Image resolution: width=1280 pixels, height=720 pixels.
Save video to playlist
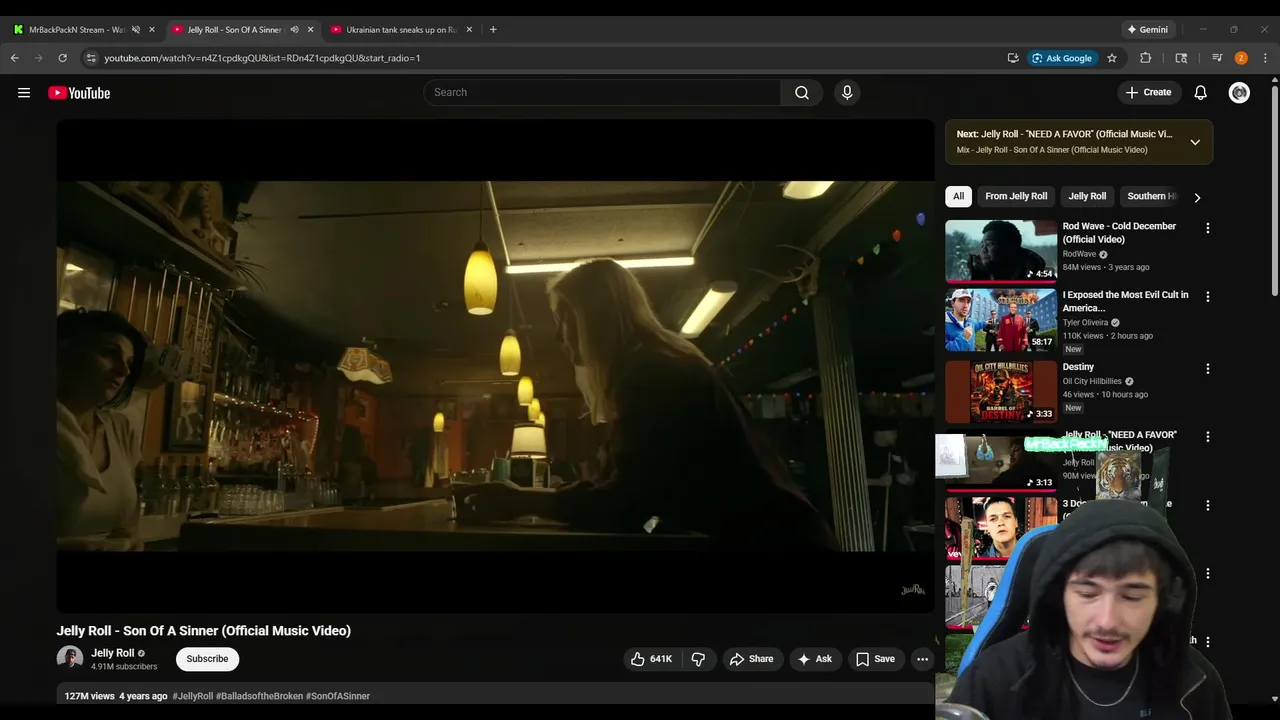pos(875,659)
